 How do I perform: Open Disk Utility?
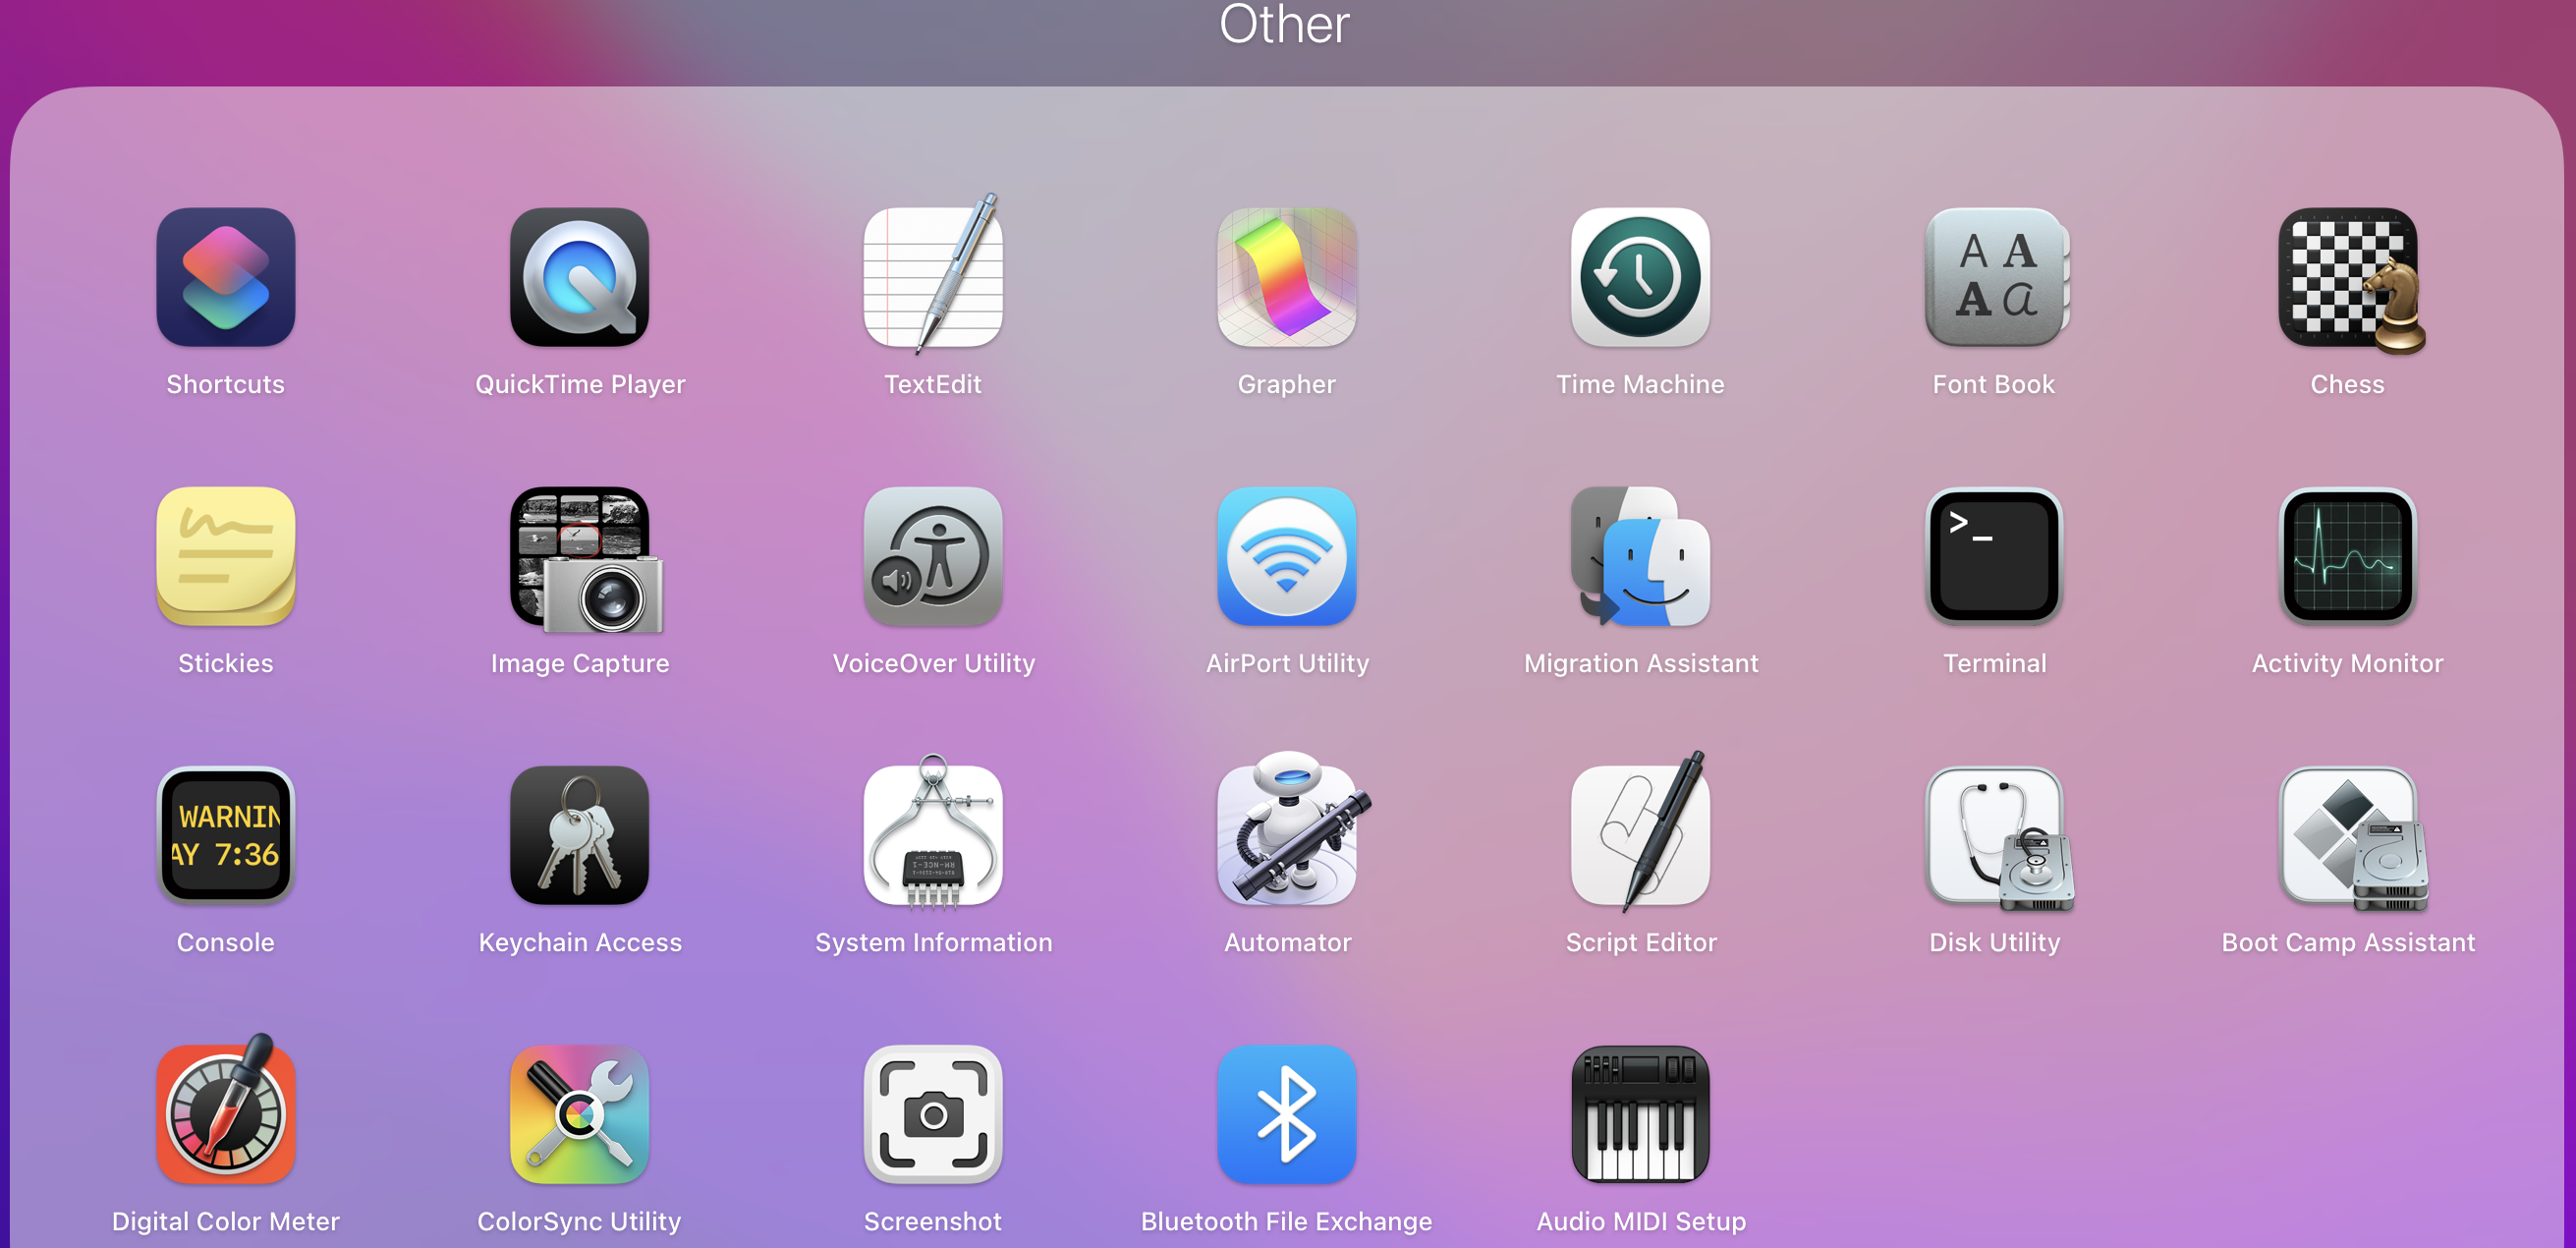click(1994, 835)
